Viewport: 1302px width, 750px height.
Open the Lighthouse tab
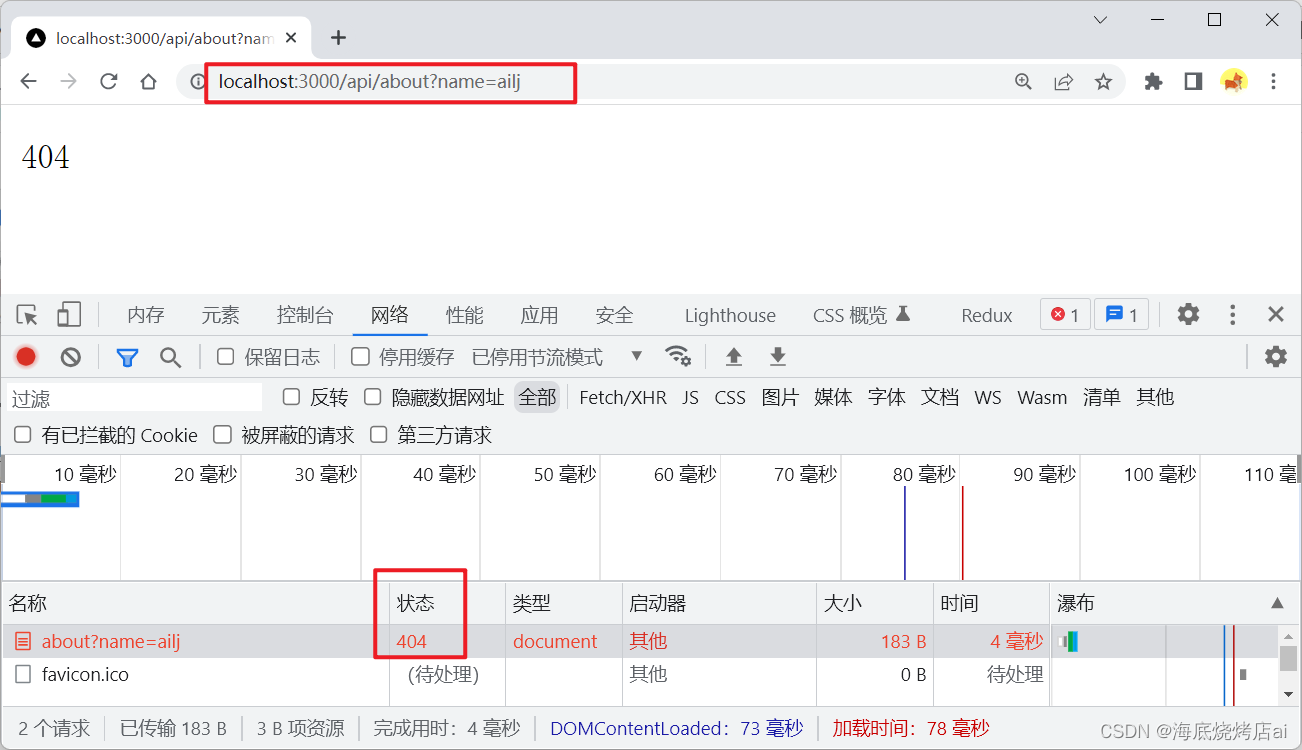730,315
